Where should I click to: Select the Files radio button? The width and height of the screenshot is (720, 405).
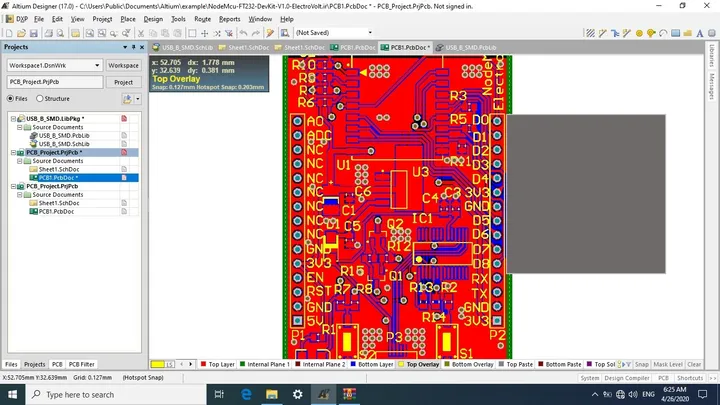[x=10, y=98]
